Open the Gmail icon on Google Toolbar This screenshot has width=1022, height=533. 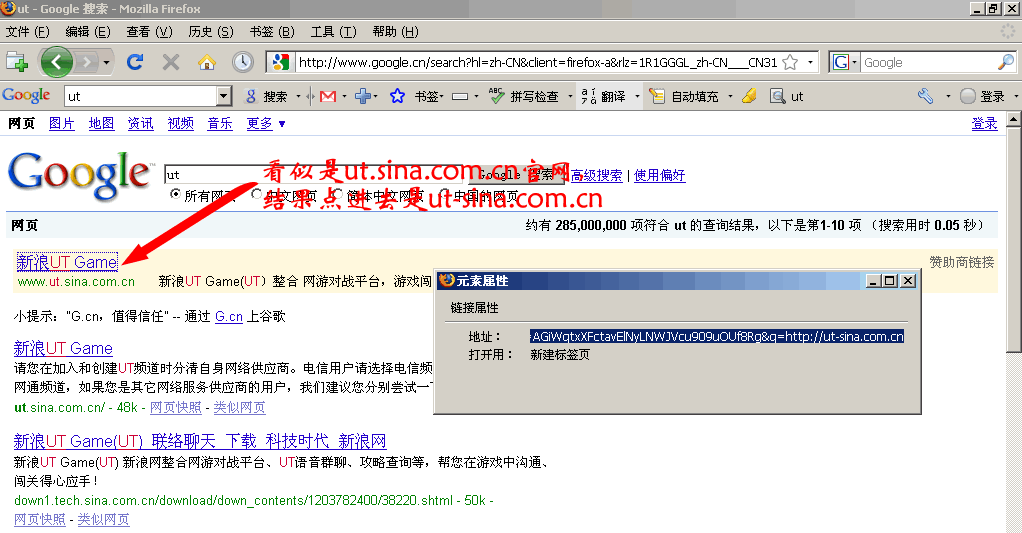328,96
